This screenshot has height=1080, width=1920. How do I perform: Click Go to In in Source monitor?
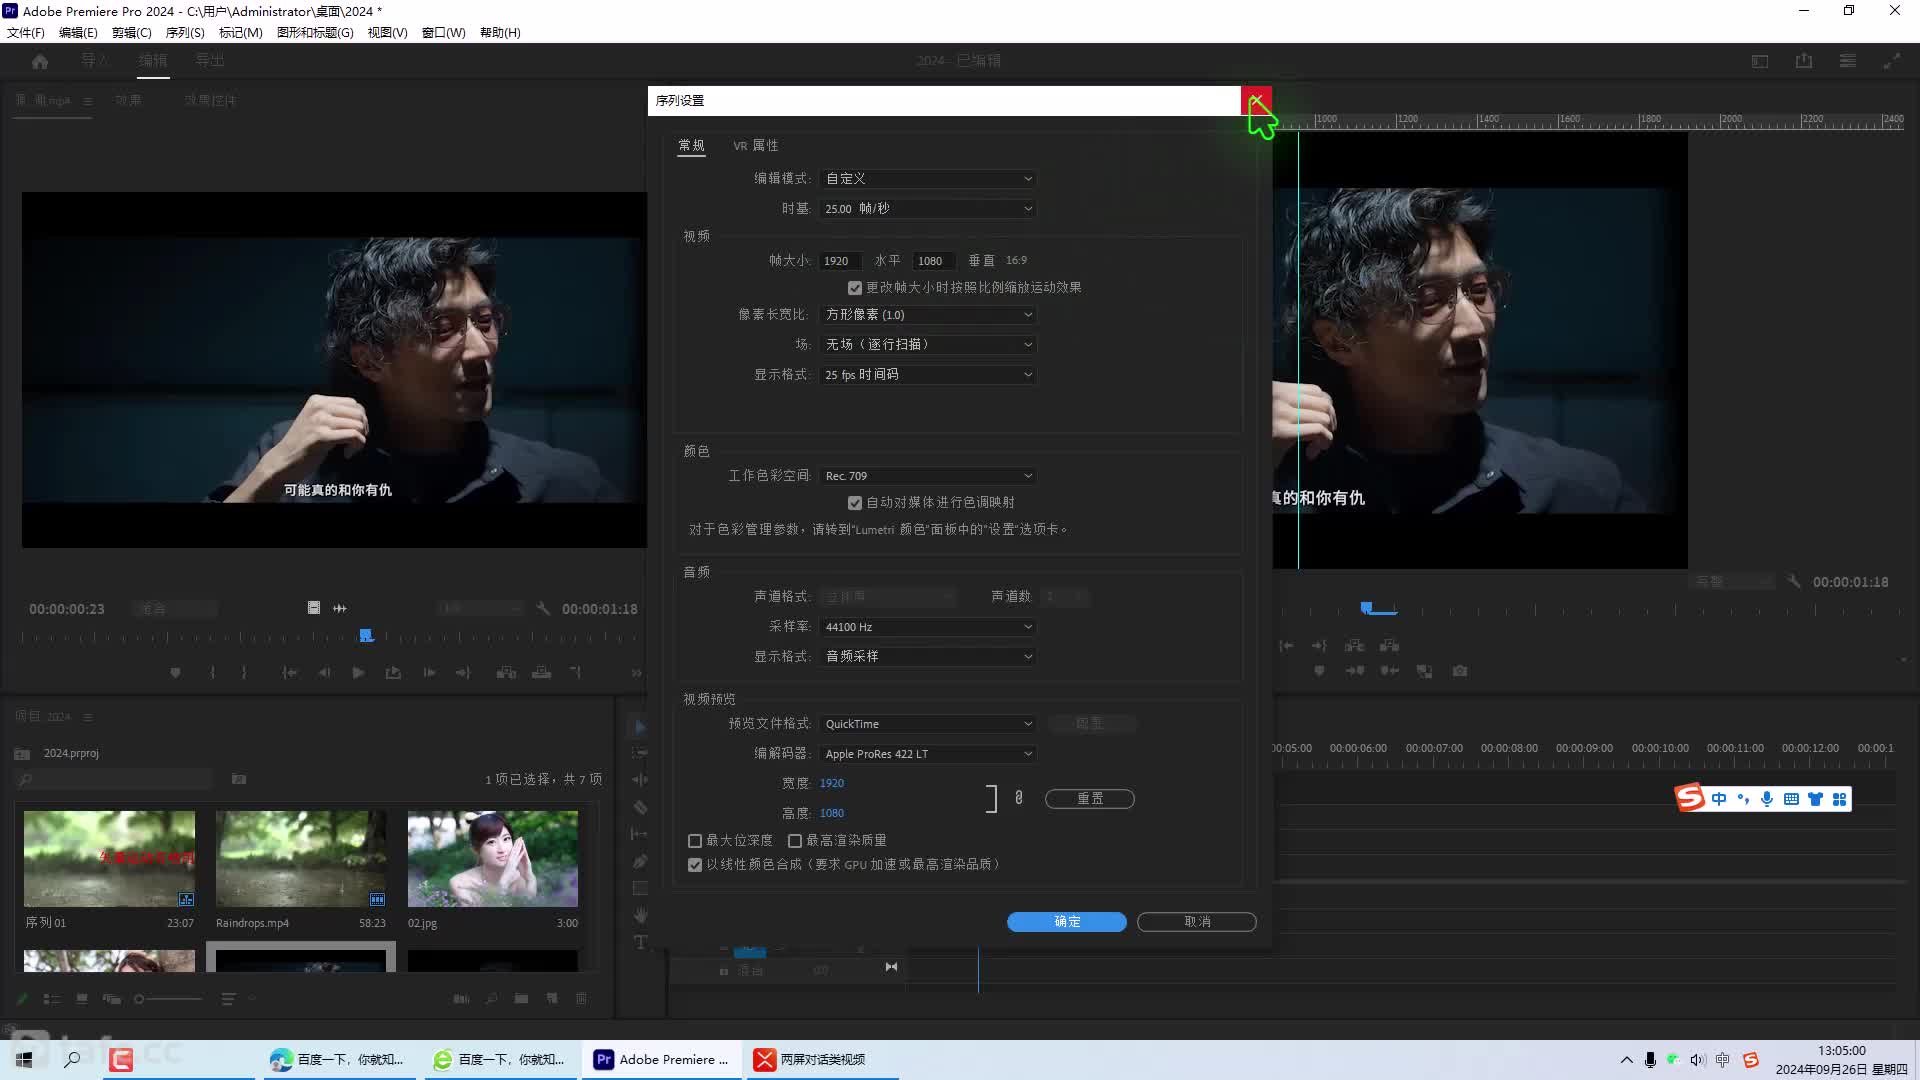point(290,673)
